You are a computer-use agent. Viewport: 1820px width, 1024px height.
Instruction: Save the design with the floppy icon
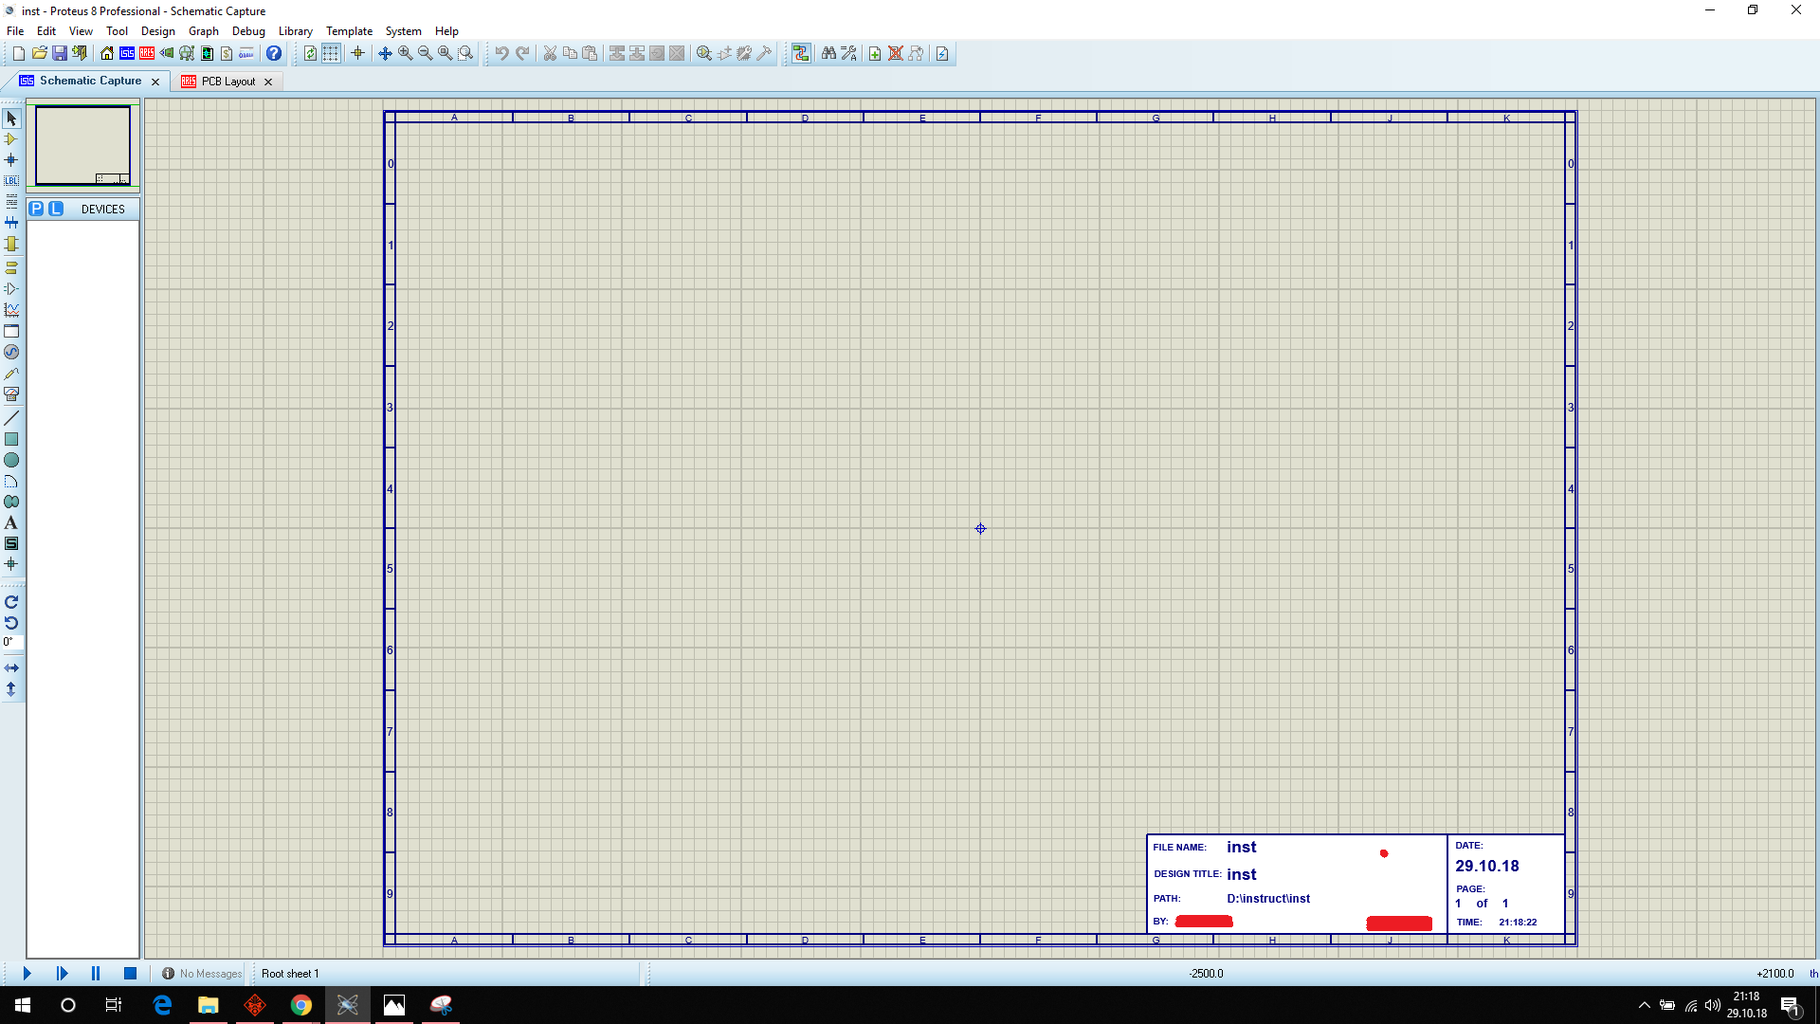click(59, 53)
